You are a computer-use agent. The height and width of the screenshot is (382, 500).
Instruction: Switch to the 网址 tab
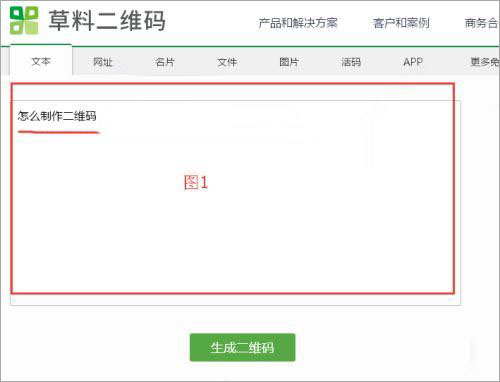click(103, 62)
